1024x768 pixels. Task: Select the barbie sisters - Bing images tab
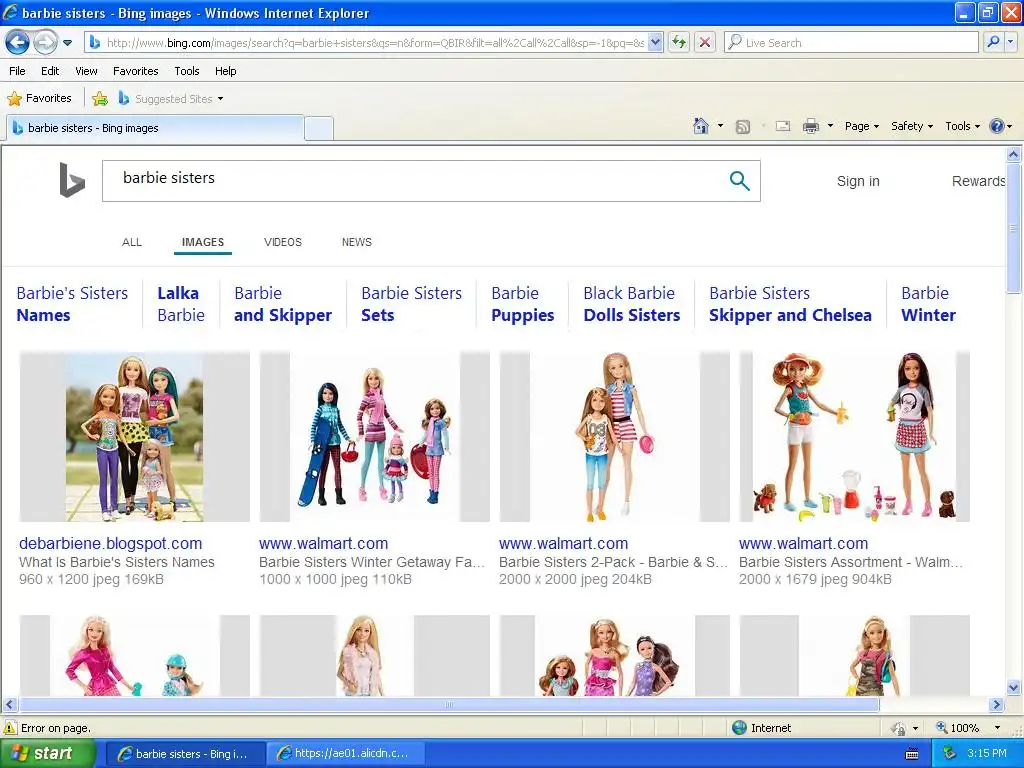[155, 128]
